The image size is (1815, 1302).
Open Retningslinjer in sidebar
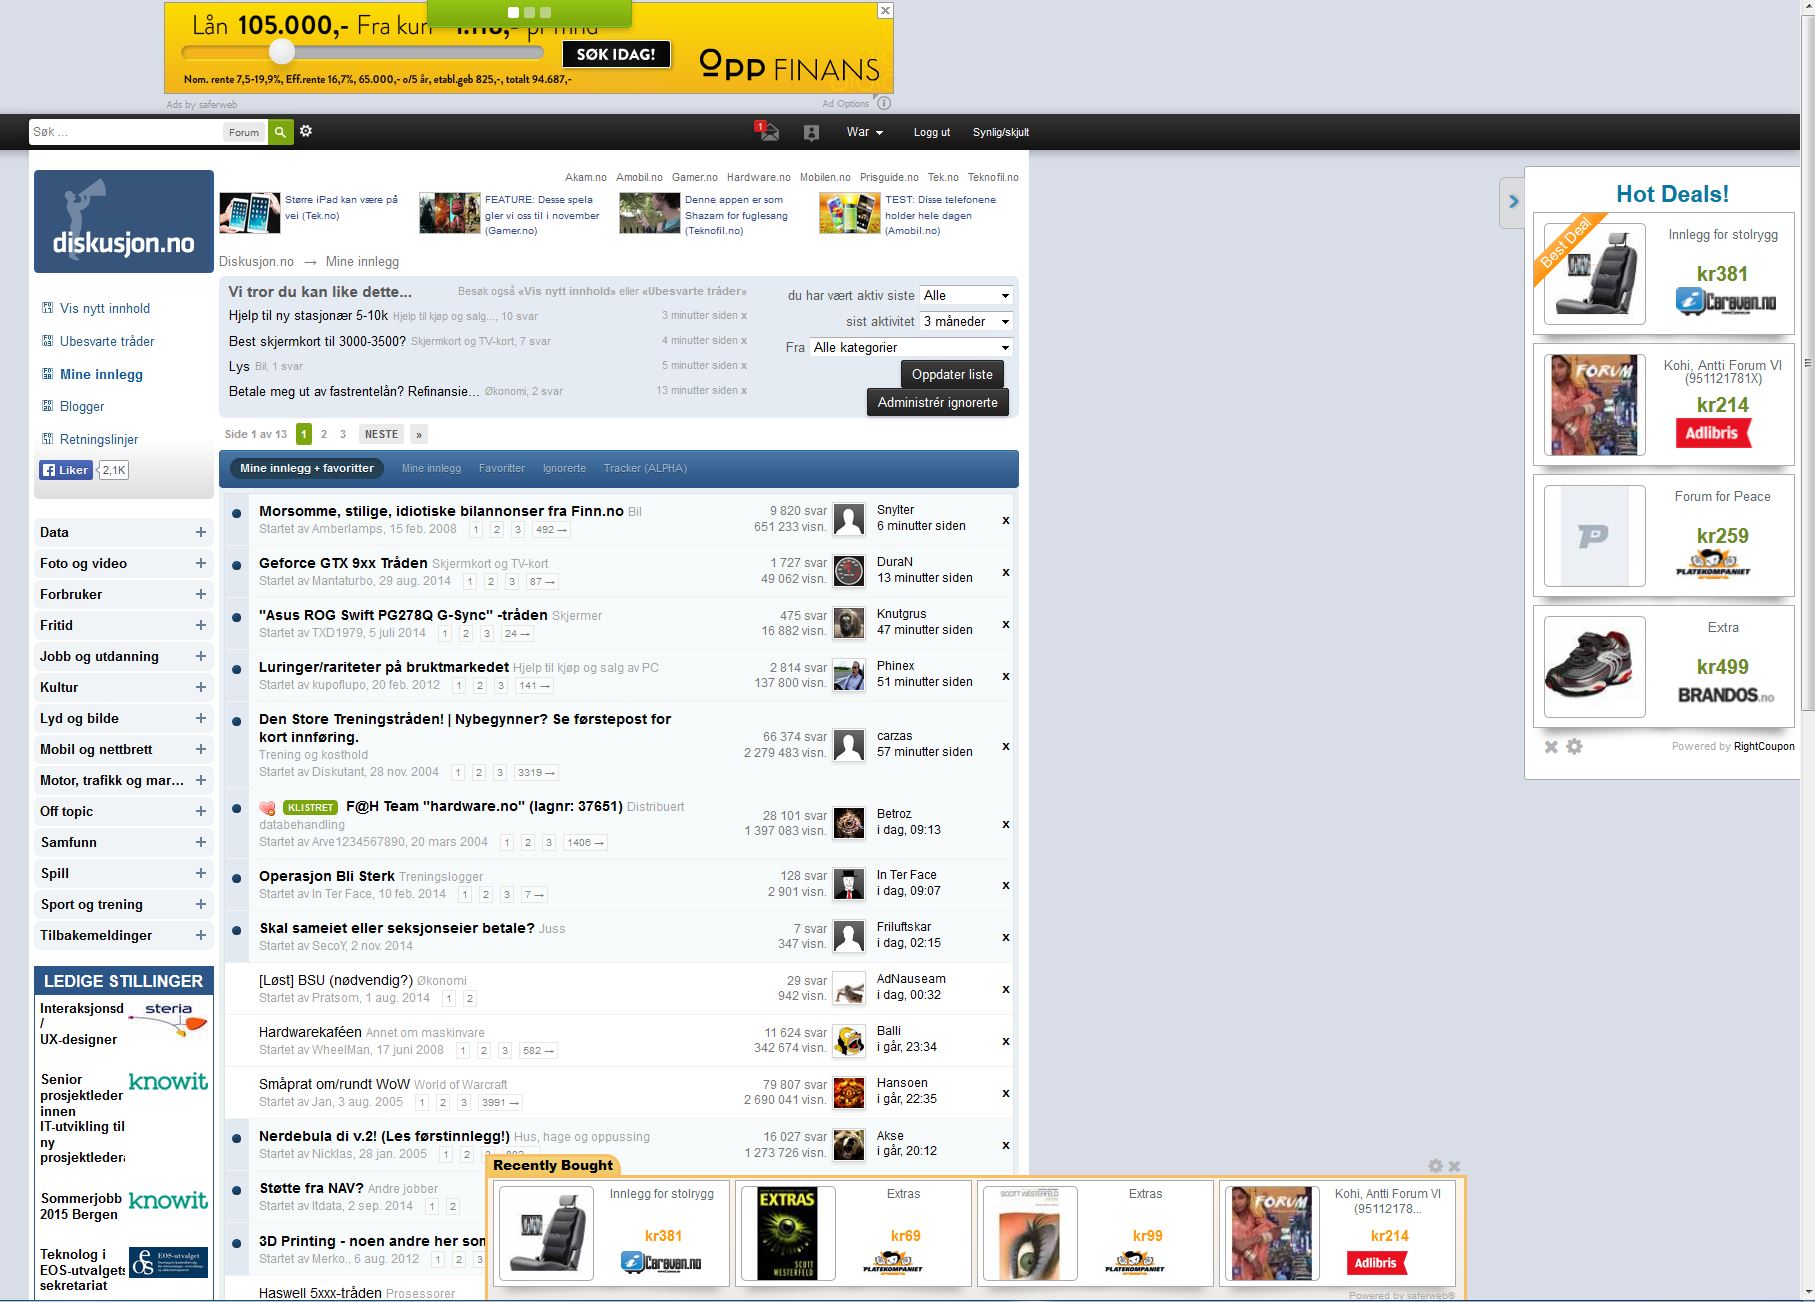pyautogui.click(x=99, y=439)
